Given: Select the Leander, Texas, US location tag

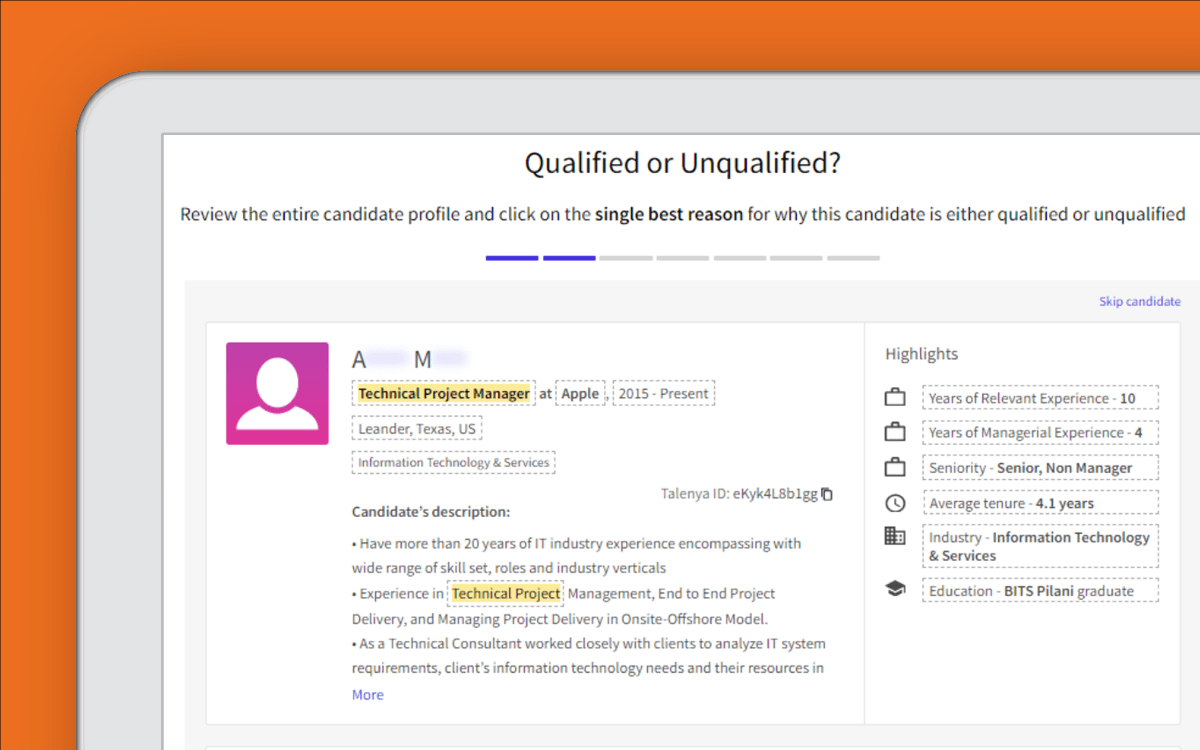Looking at the screenshot, I should pyautogui.click(x=417, y=428).
